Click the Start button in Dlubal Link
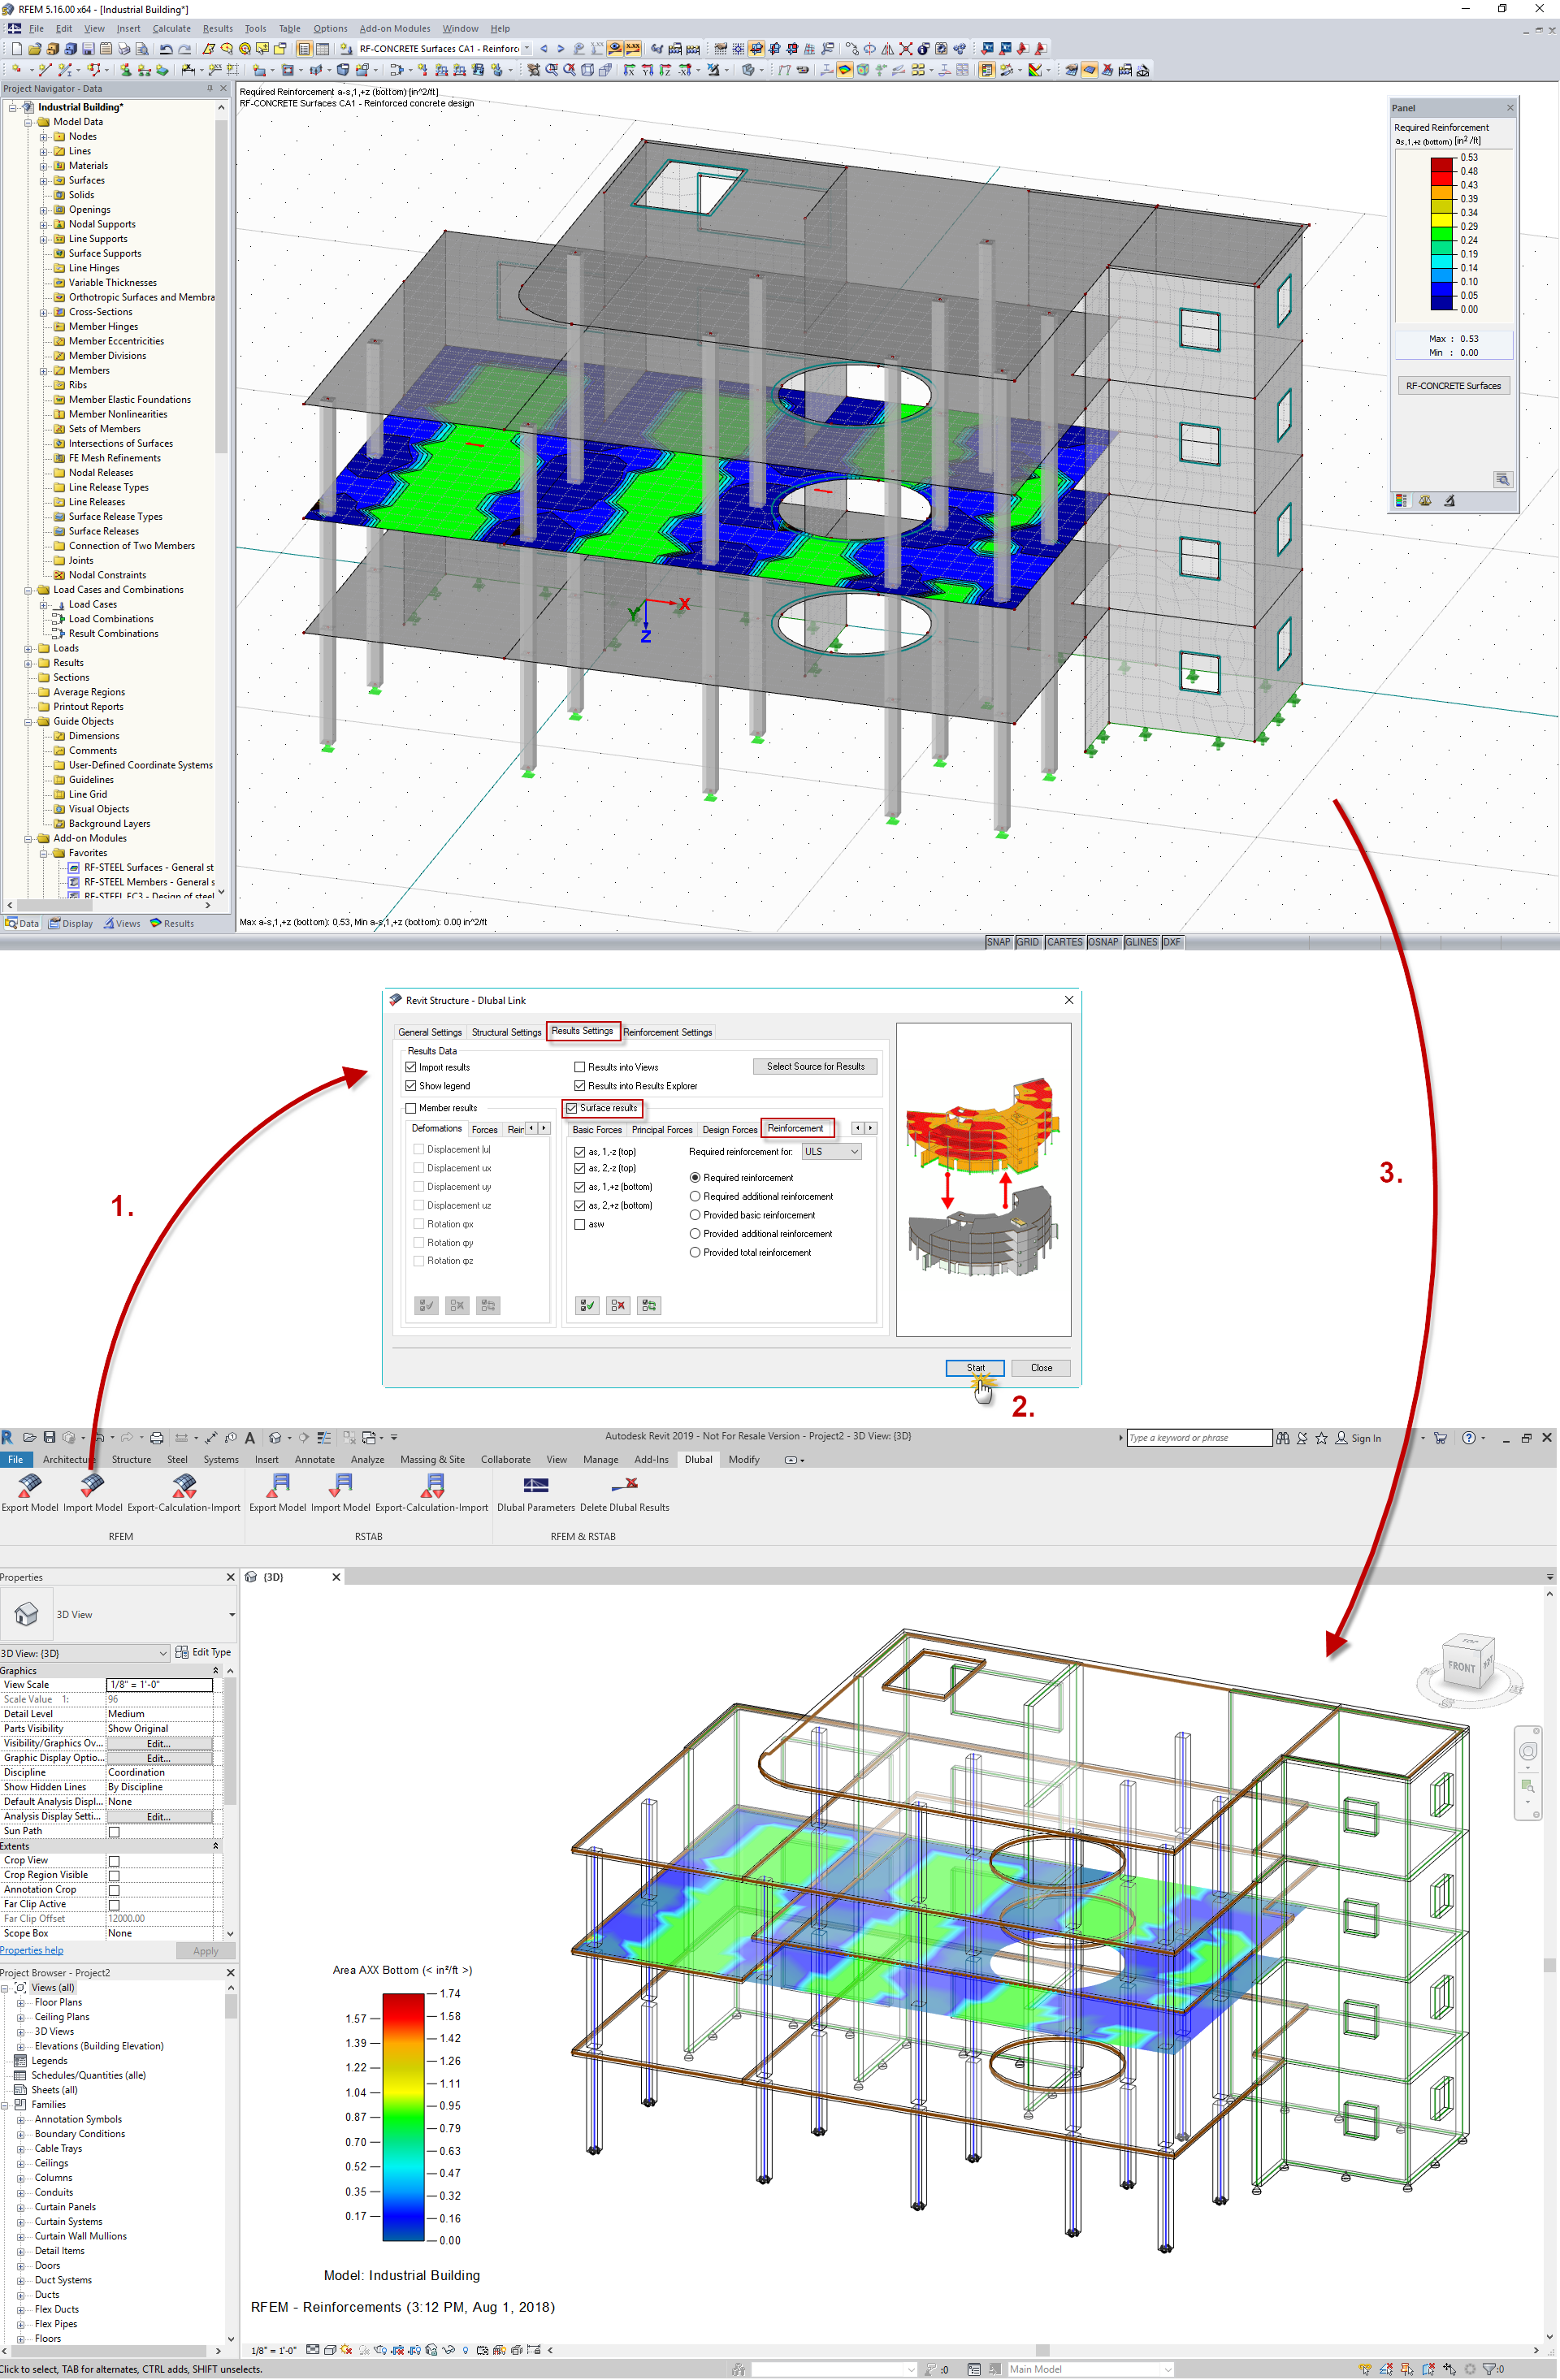 (974, 1368)
